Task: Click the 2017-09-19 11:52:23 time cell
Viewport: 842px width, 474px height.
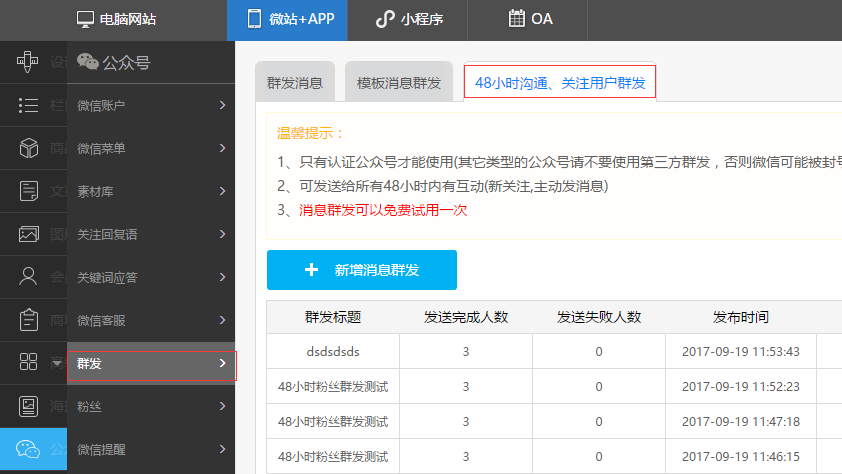Action: [x=741, y=387]
